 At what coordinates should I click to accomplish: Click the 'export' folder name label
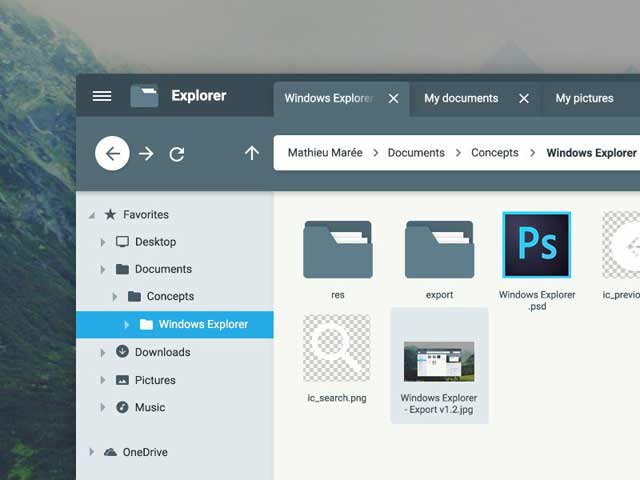pyautogui.click(x=439, y=295)
